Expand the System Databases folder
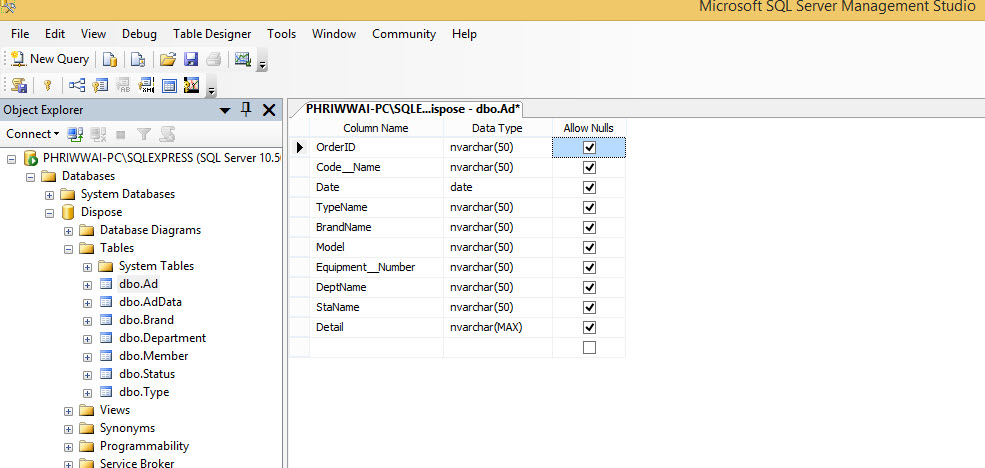Image resolution: width=985 pixels, height=468 pixels. [50, 195]
